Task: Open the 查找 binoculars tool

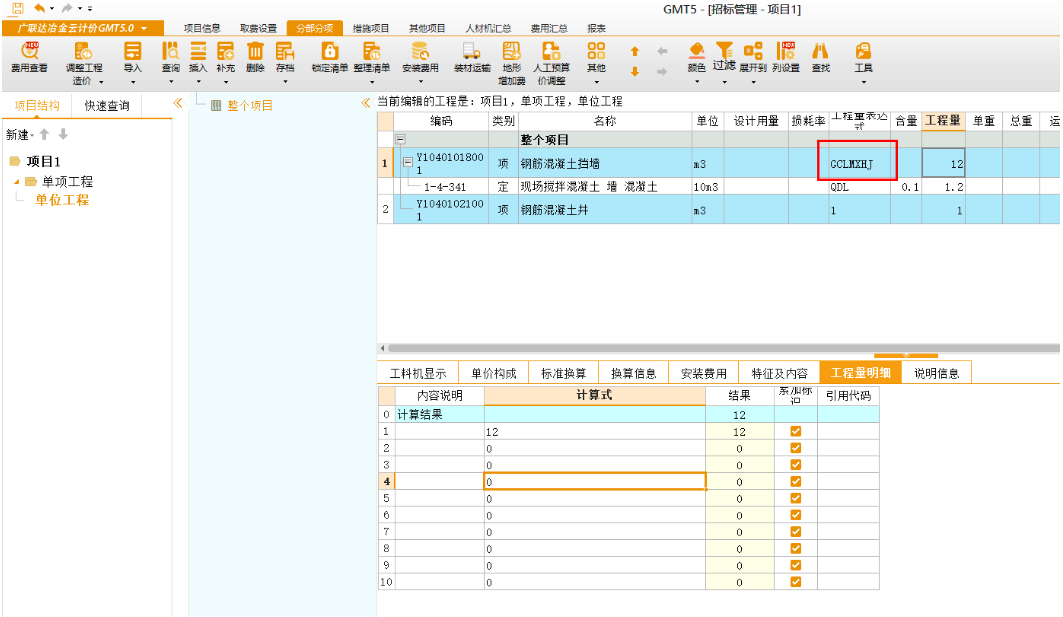Action: [x=820, y=52]
